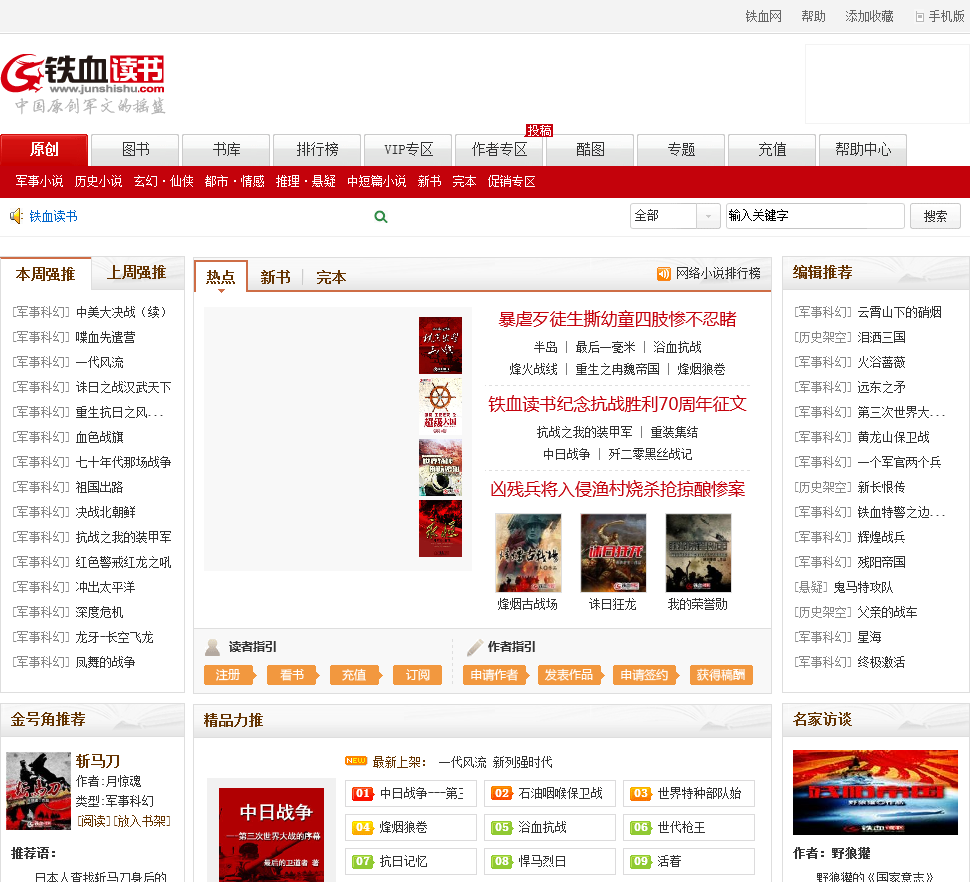Open 促销专区 in red submenu
This screenshot has width=970, height=882.
coord(512,181)
